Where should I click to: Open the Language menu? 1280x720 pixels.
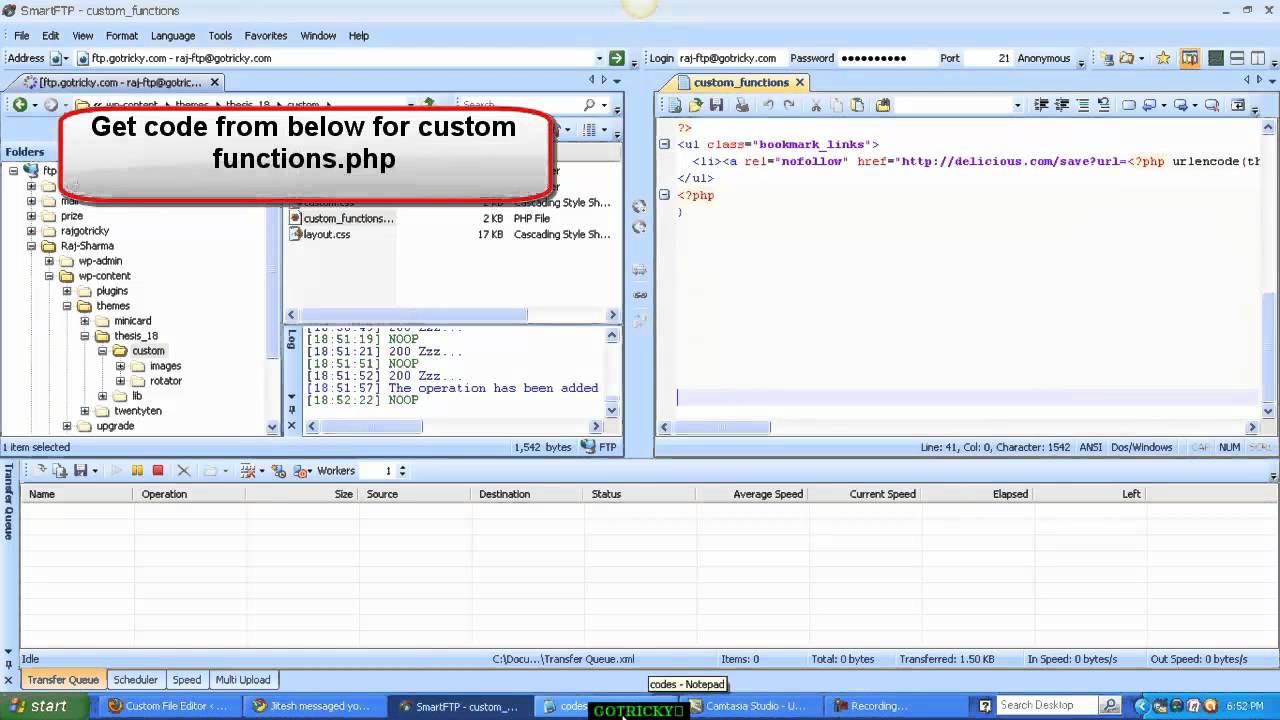click(173, 35)
